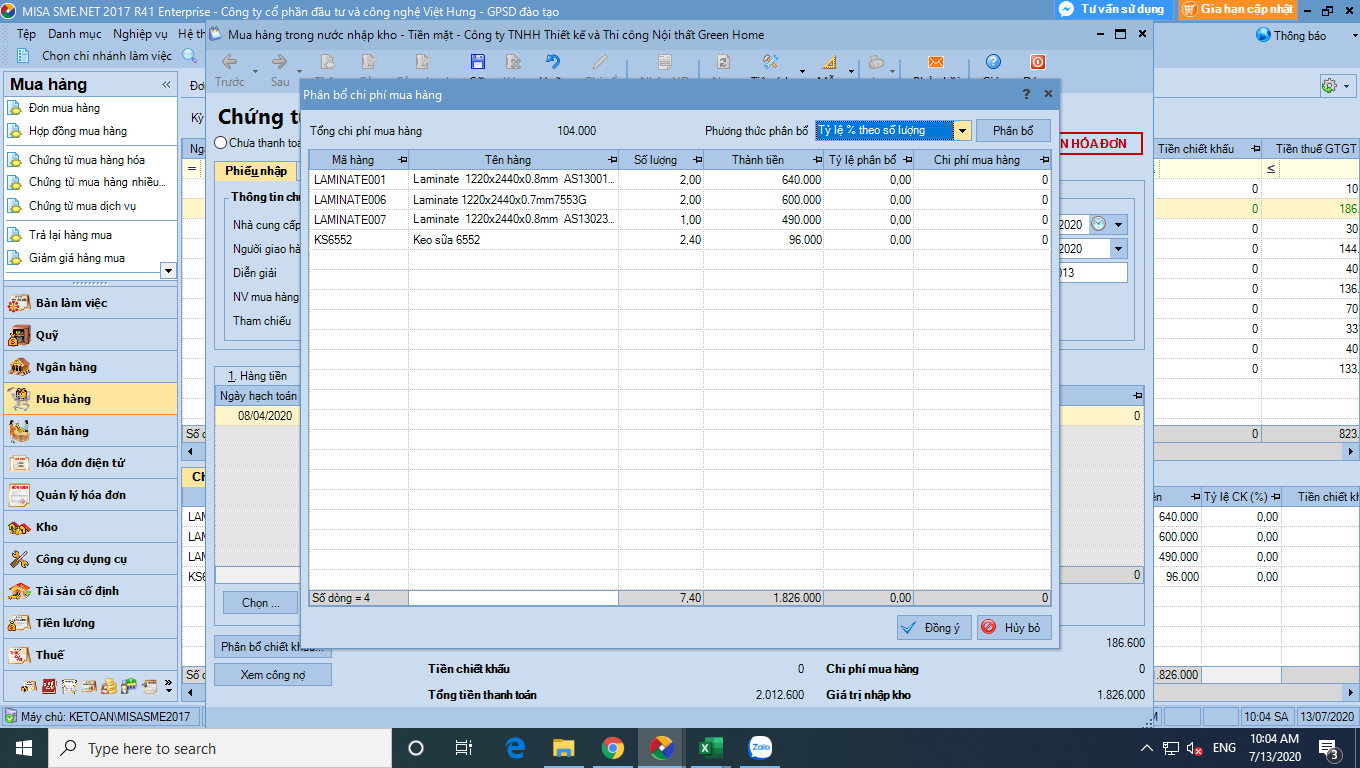Click the Hủy bỏ cancel button
This screenshot has width=1360, height=768.
(x=1014, y=628)
